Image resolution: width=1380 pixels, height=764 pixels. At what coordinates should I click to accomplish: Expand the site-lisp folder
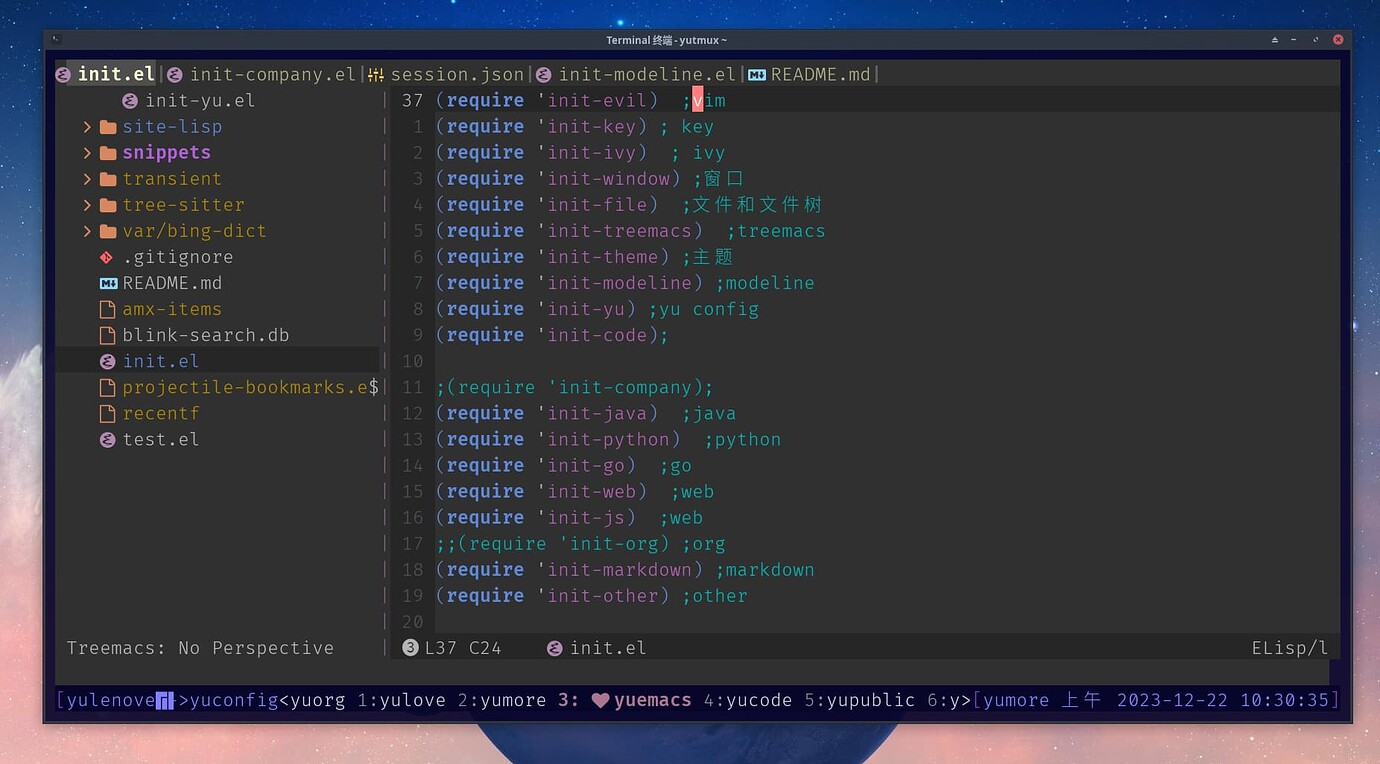[x=88, y=126]
